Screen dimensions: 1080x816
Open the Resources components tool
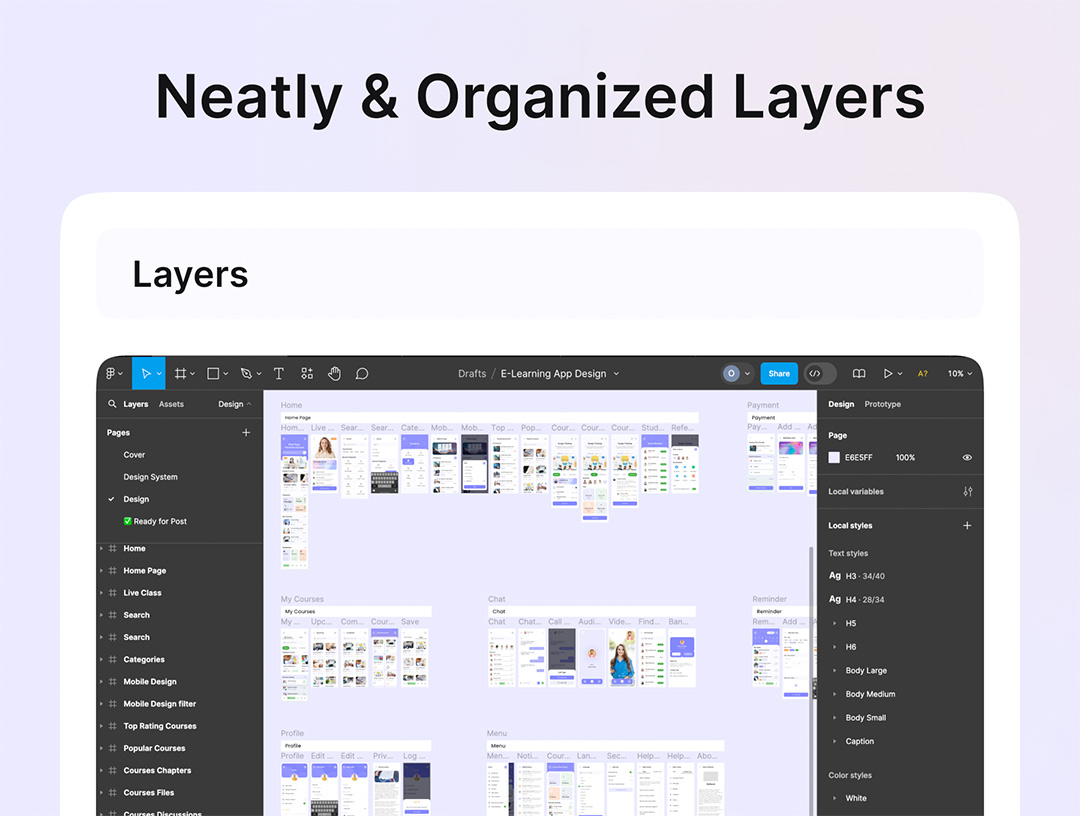pos(307,373)
